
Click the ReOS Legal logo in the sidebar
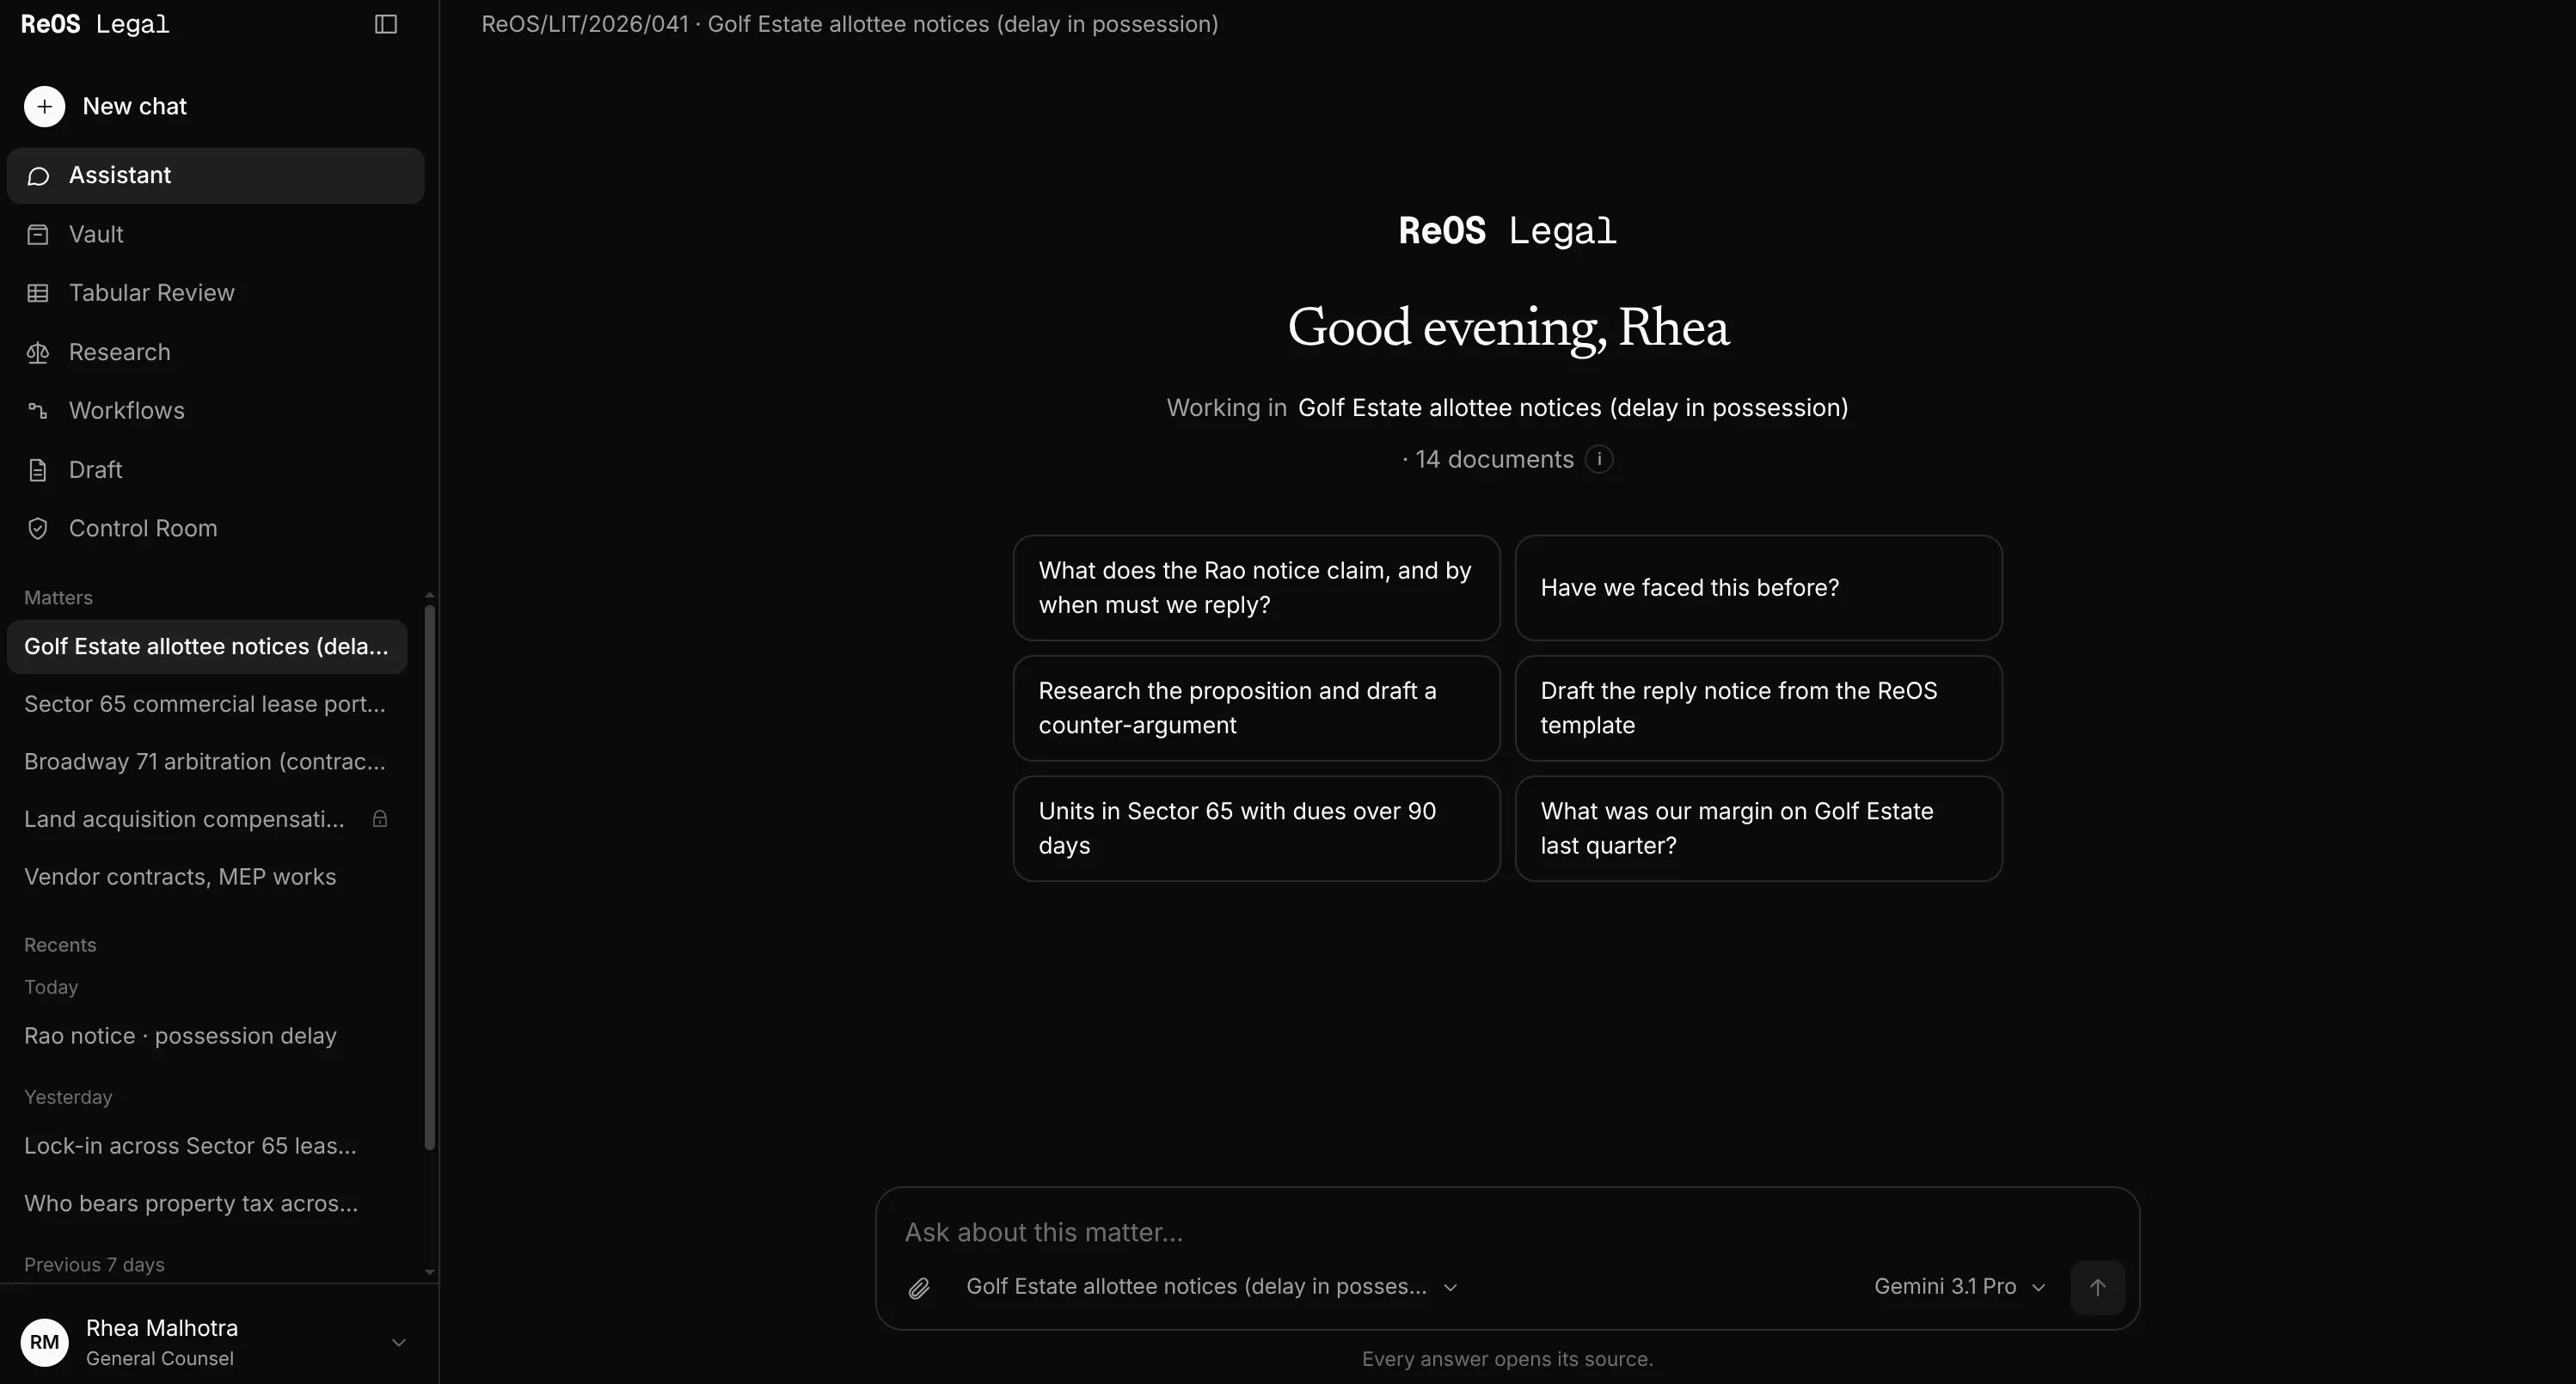95,24
